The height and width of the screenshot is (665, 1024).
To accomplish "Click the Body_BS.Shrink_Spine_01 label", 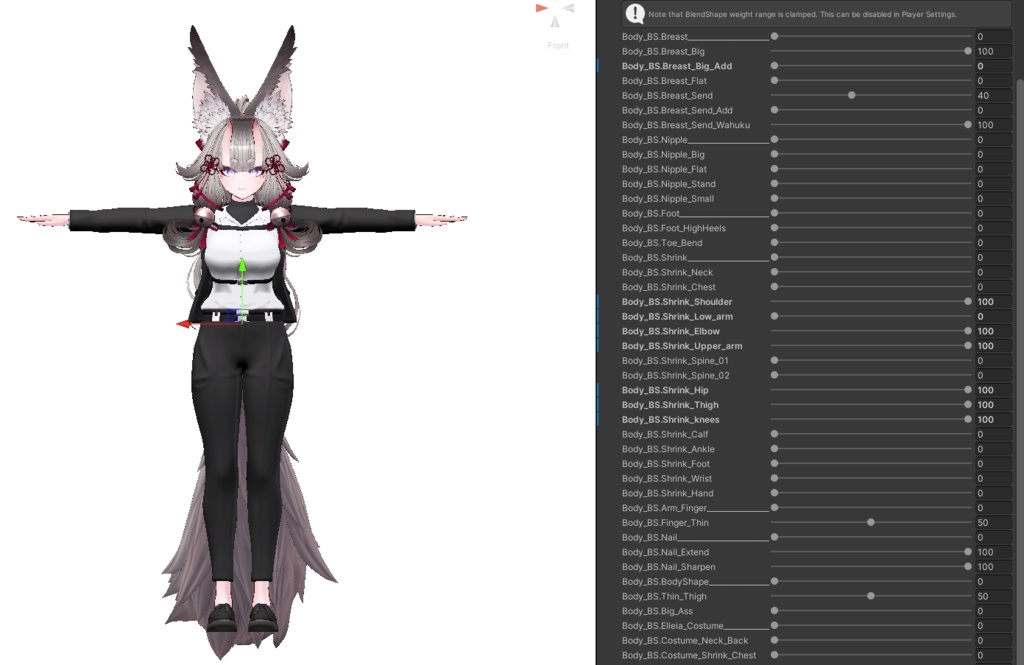I will click(675, 361).
